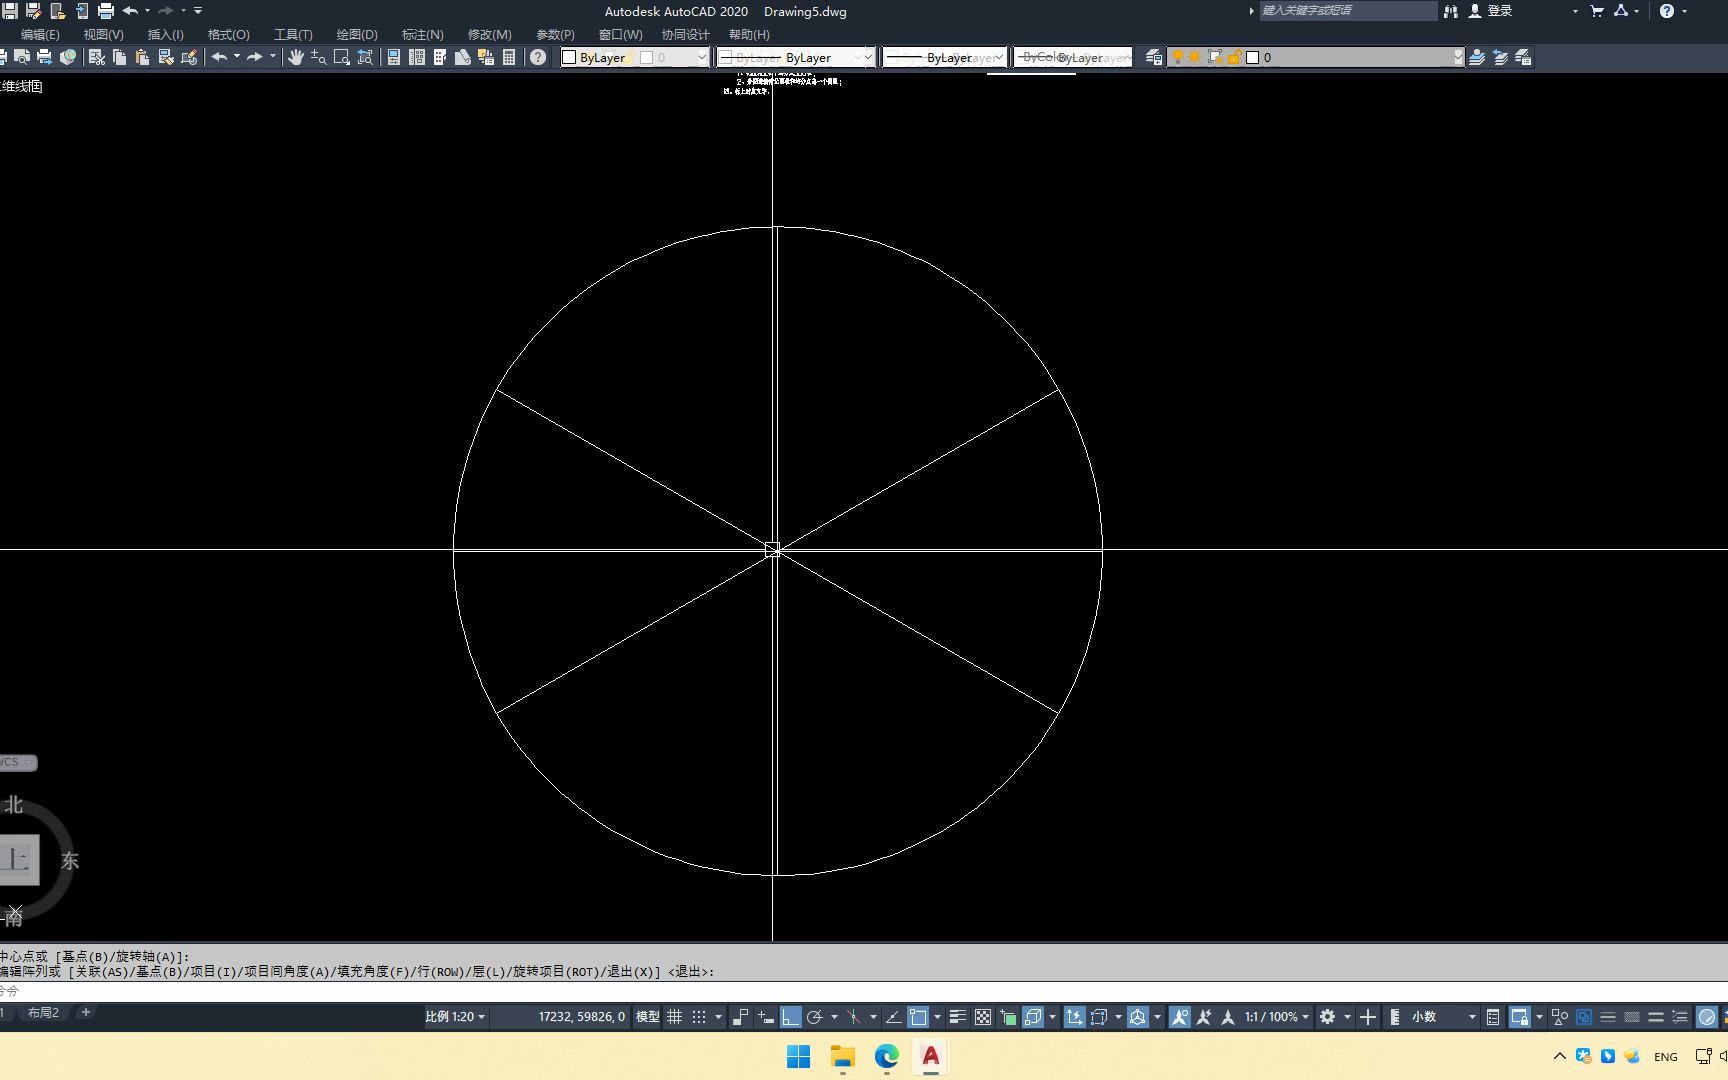Click the 上 top face of ViewCube
This screenshot has width=1728, height=1080.
coord(18,860)
